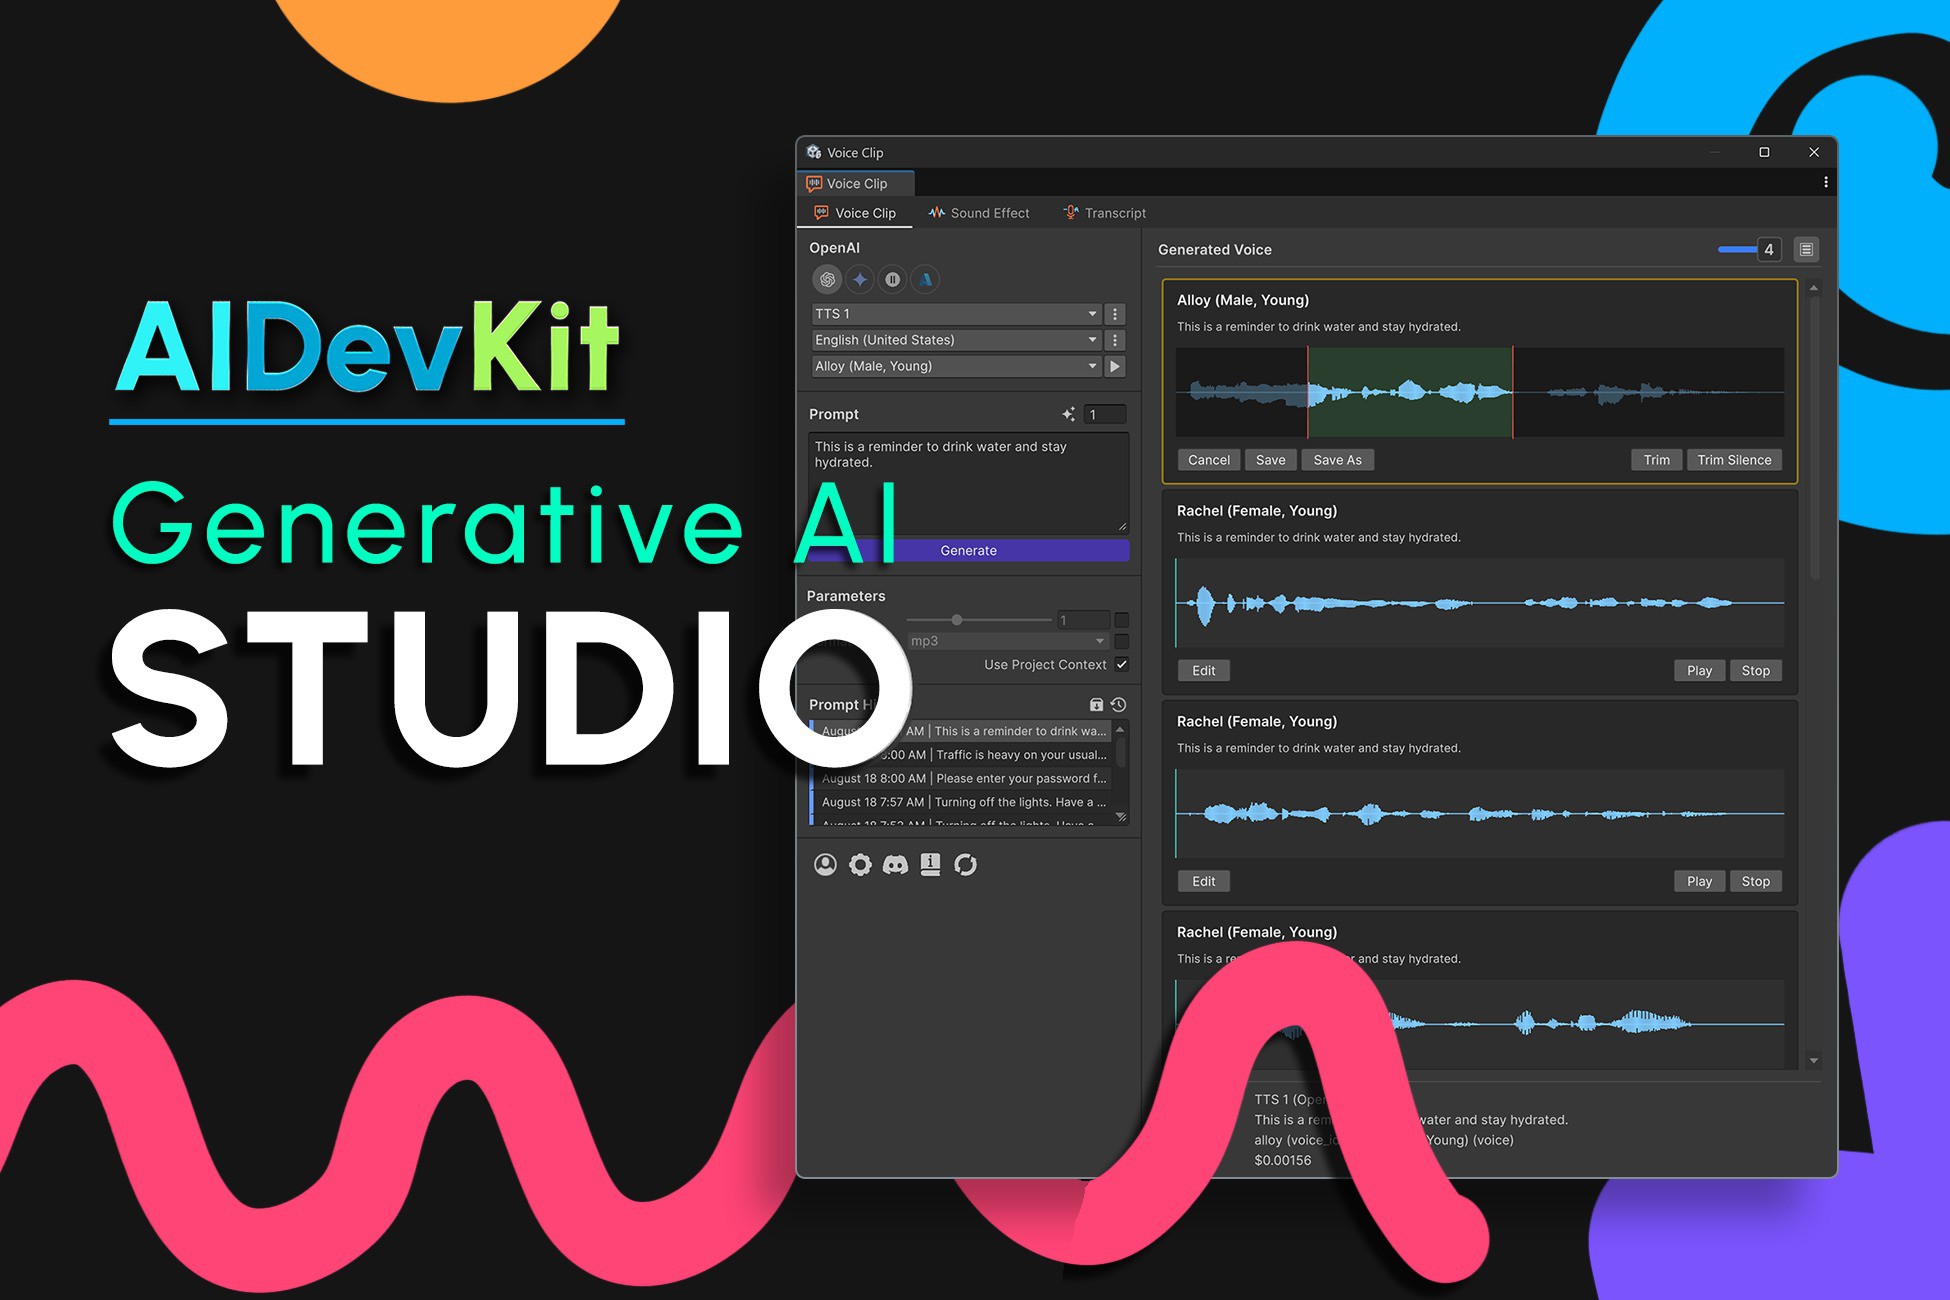Switch to the Sound Effect tab
This screenshot has height=1300, width=1950.
[x=979, y=213]
